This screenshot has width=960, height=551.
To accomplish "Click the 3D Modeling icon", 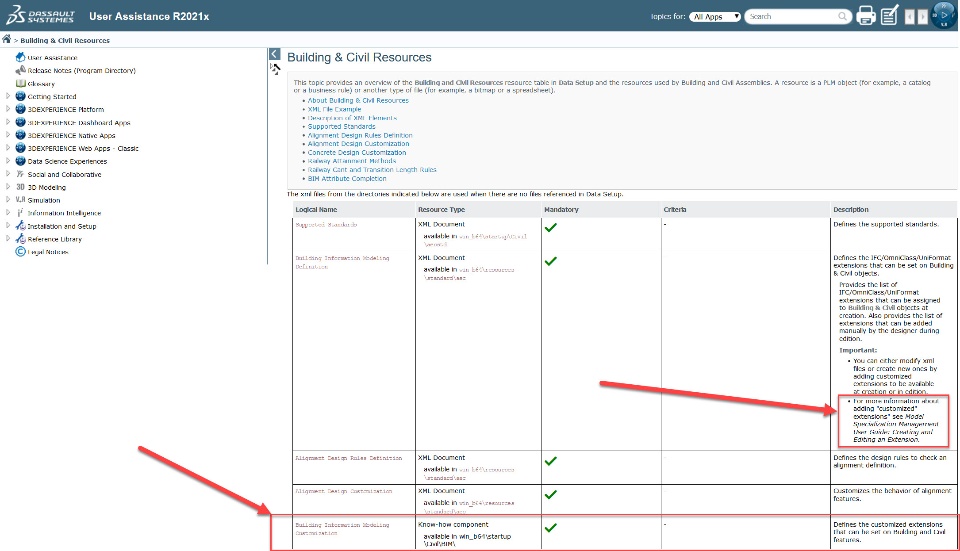I will tap(20, 187).
